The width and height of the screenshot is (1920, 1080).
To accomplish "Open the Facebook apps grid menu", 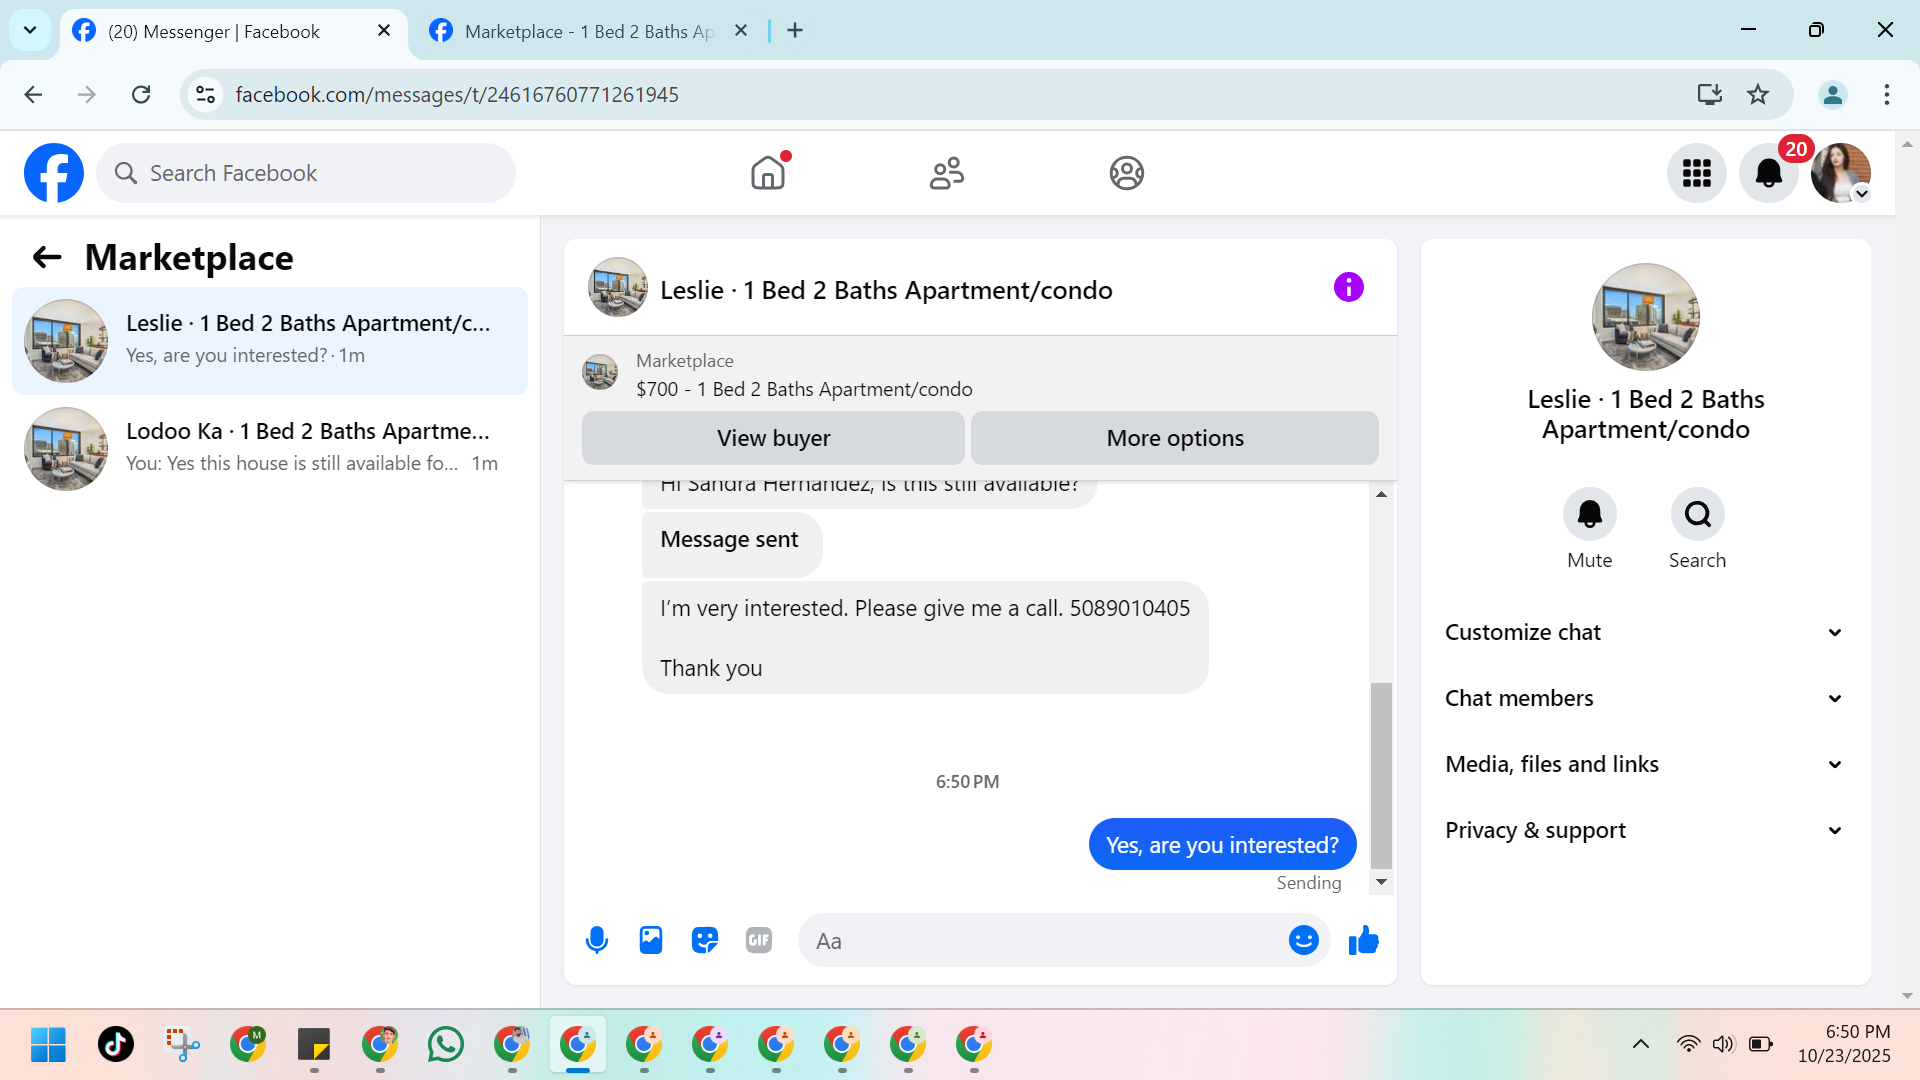I will pos(1696,173).
